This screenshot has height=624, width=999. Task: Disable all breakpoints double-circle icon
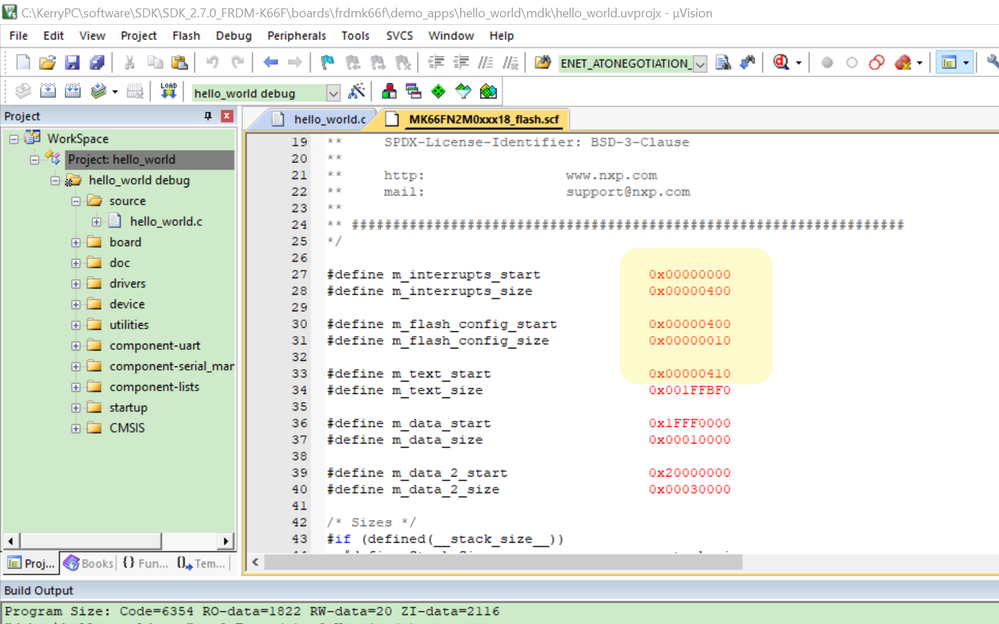point(877,62)
